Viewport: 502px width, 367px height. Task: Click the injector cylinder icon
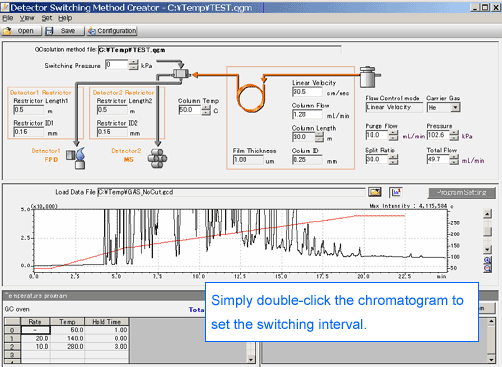coord(370,77)
